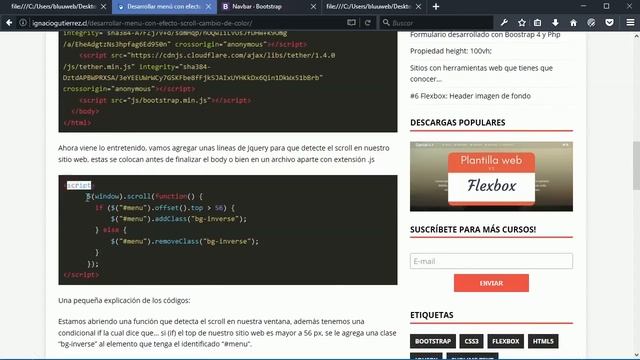The height and width of the screenshot is (360, 640).
Task: Open the 'Propiedad height: 100vh;' link
Action: tap(451, 51)
